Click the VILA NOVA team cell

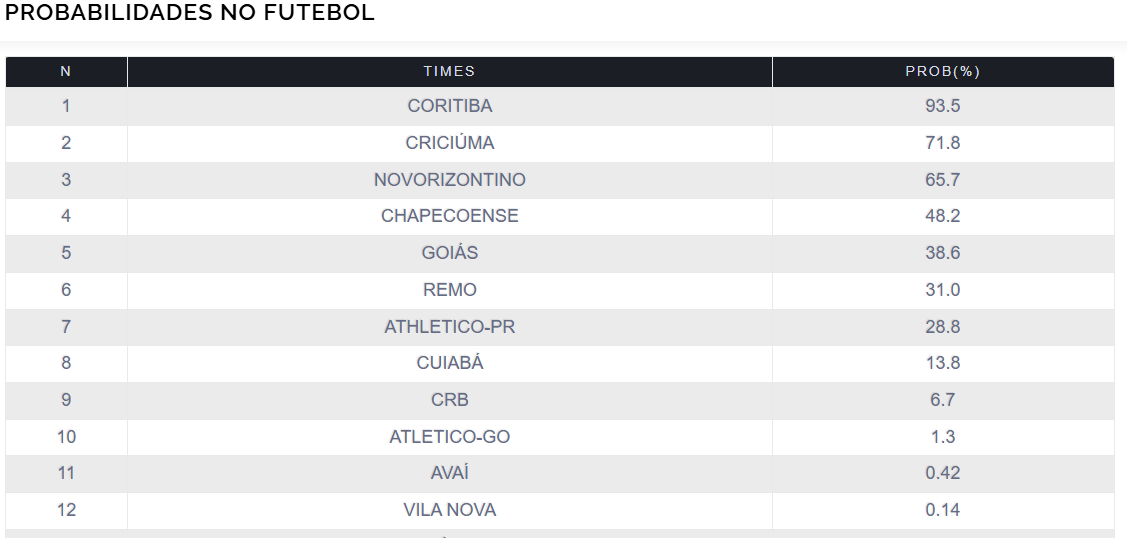click(x=449, y=510)
